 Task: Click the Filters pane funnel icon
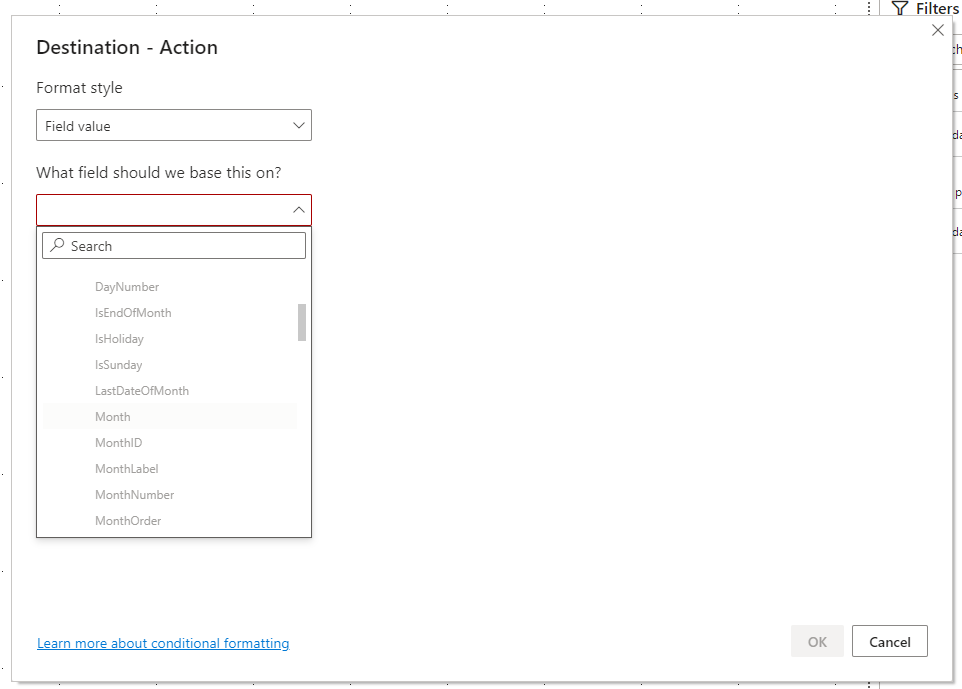tap(899, 8)
